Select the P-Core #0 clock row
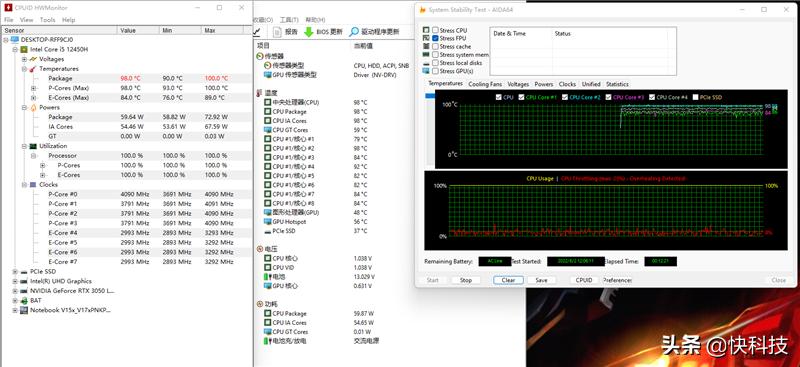This screenshot has width=800, height=367. tap(127, 194)
